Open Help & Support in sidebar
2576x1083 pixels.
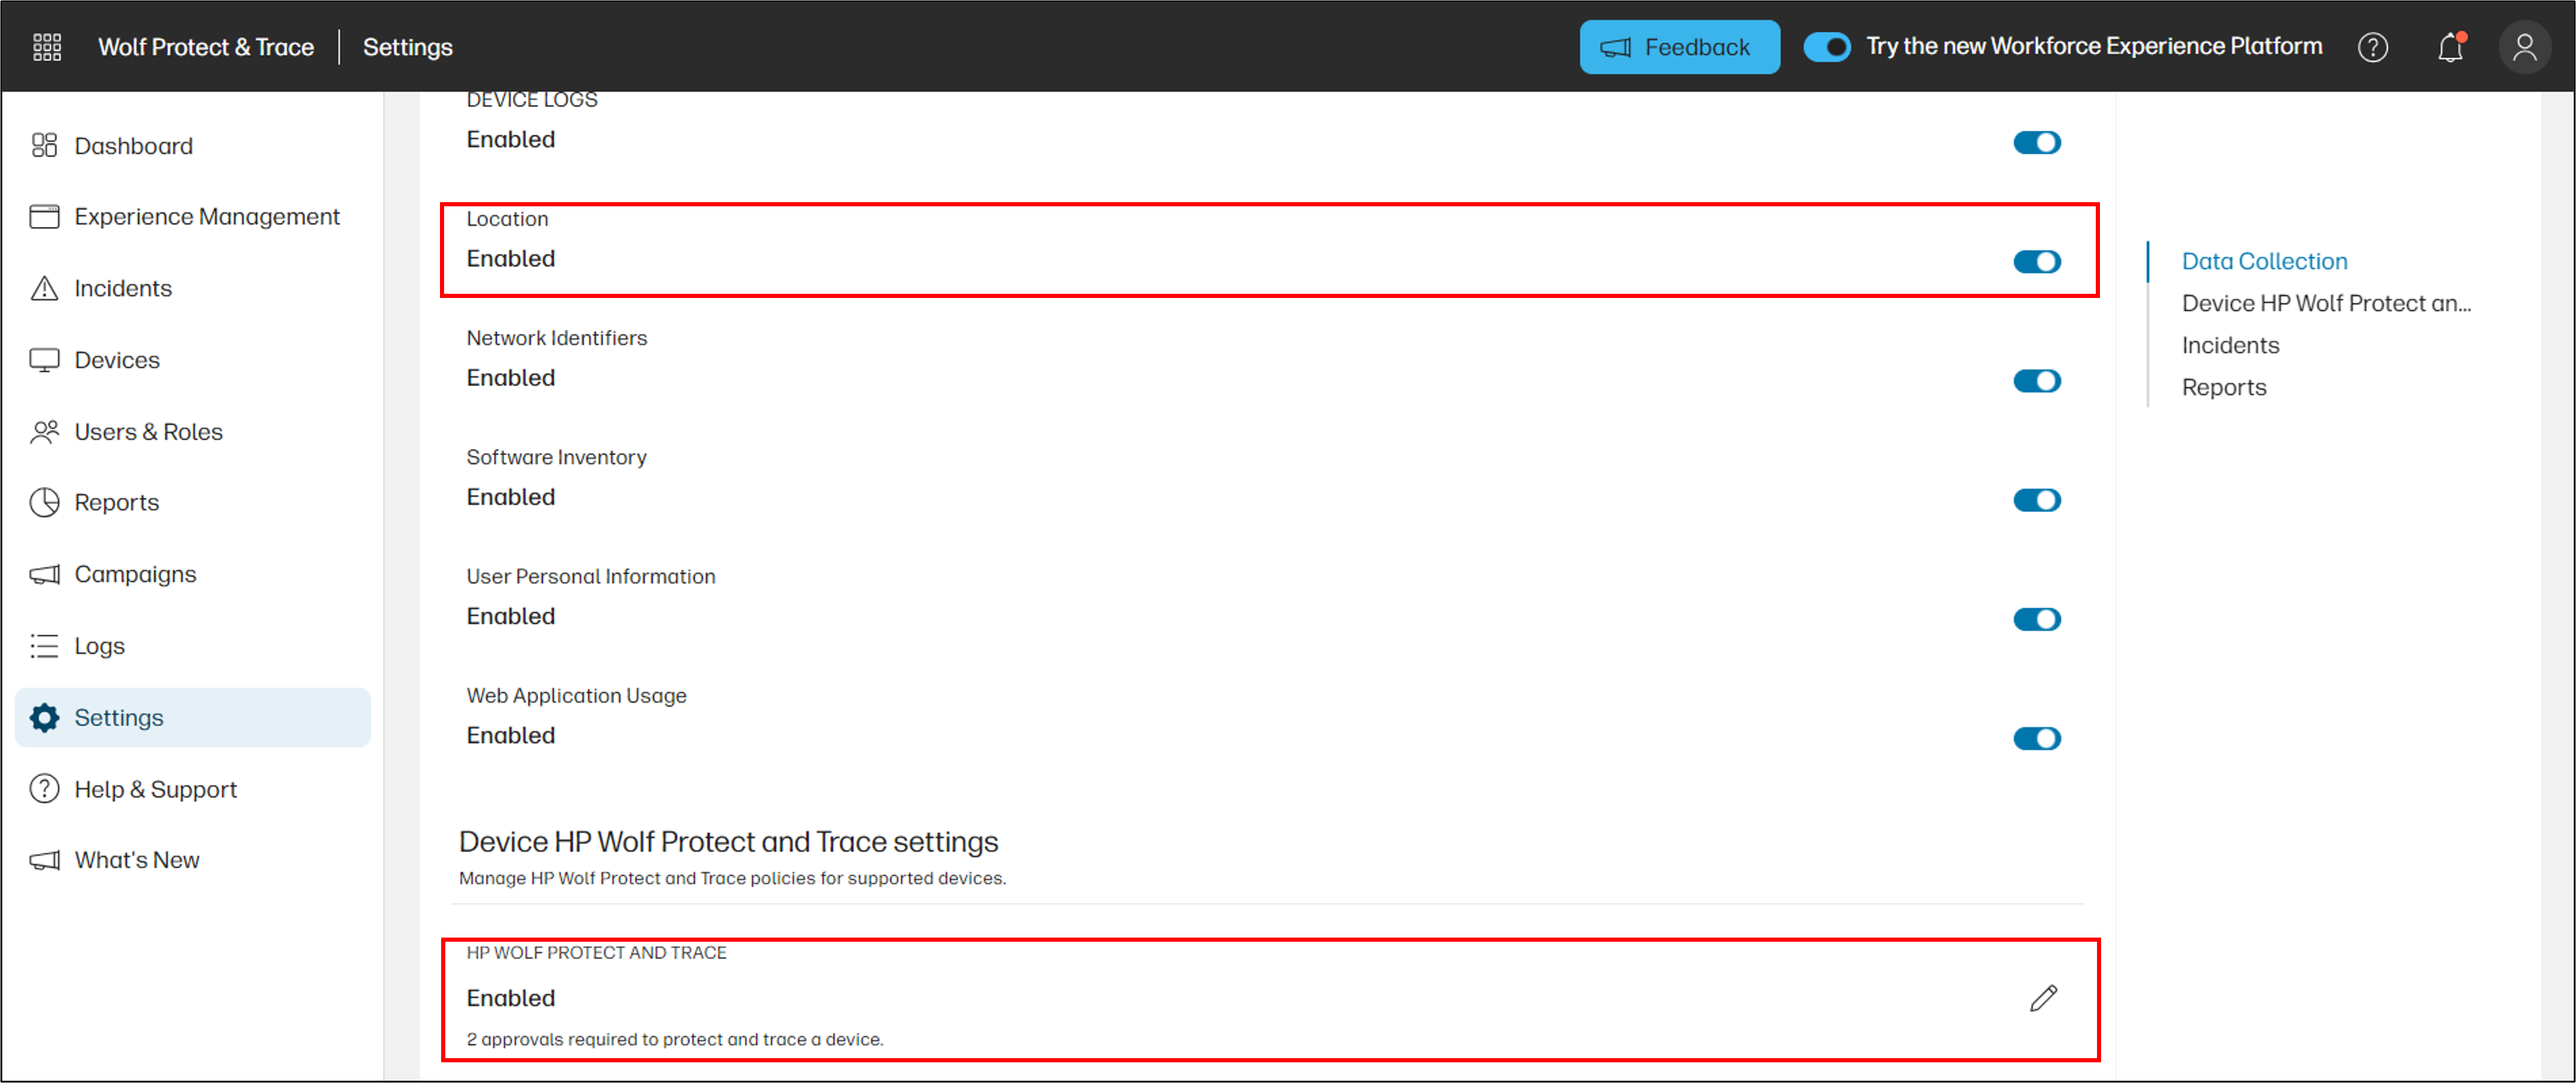point(155,789)
